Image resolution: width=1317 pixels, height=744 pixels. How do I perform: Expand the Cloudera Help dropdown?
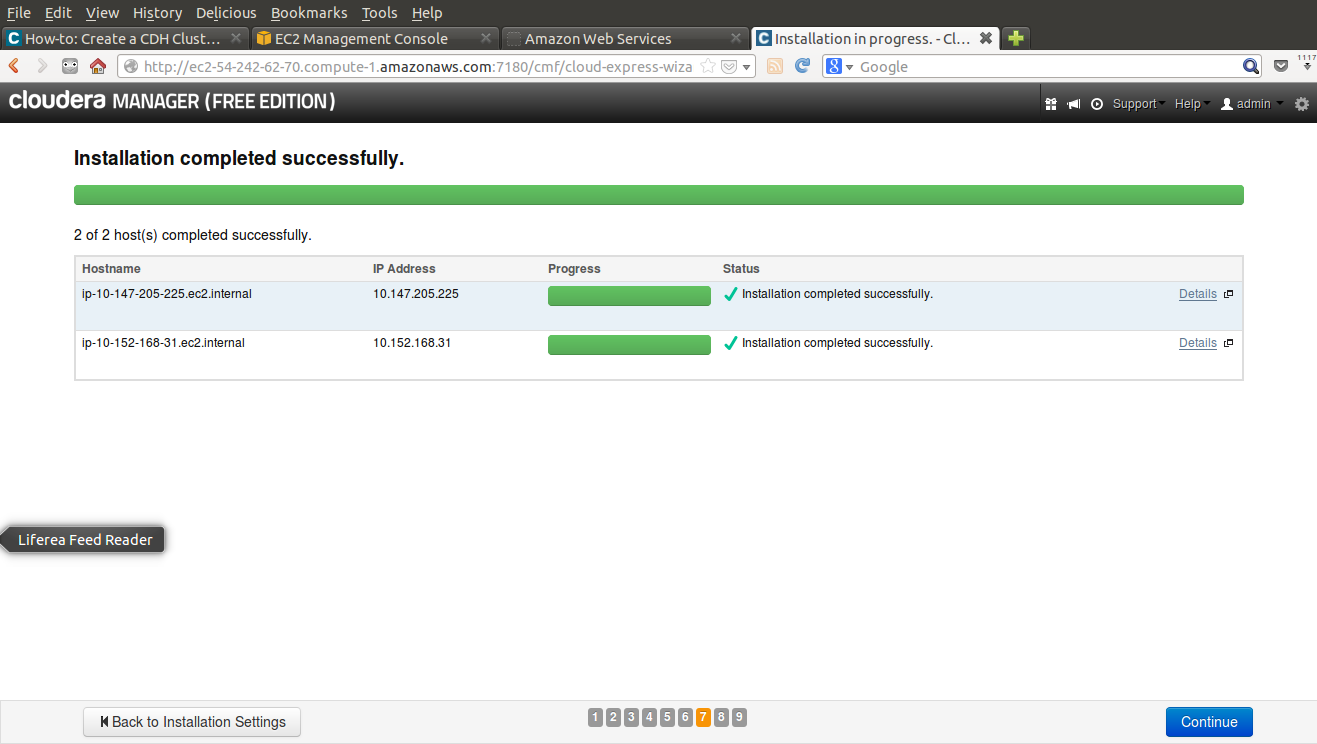click(1192, 104)
